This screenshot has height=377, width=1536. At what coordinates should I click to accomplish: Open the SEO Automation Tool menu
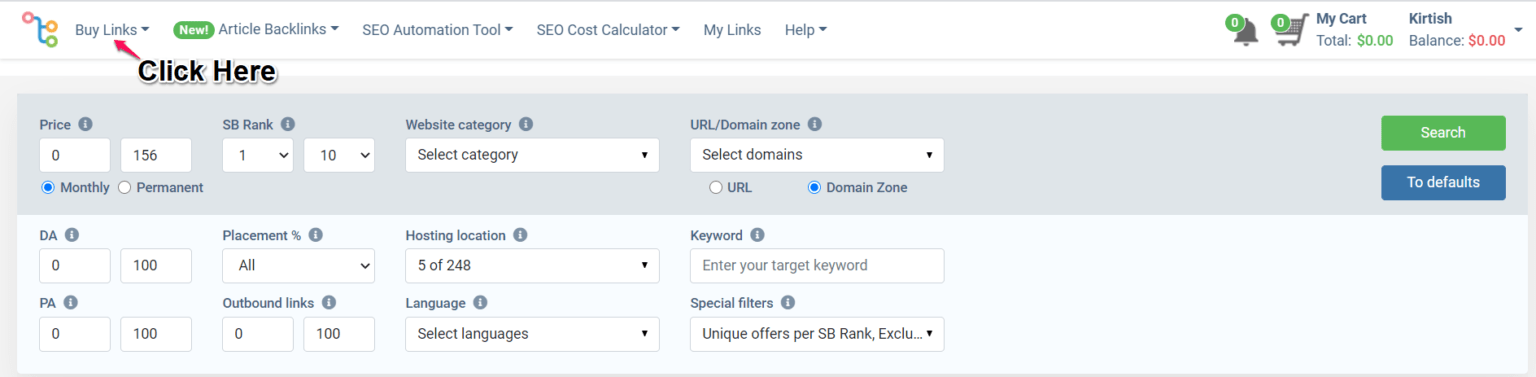point(437,30)
